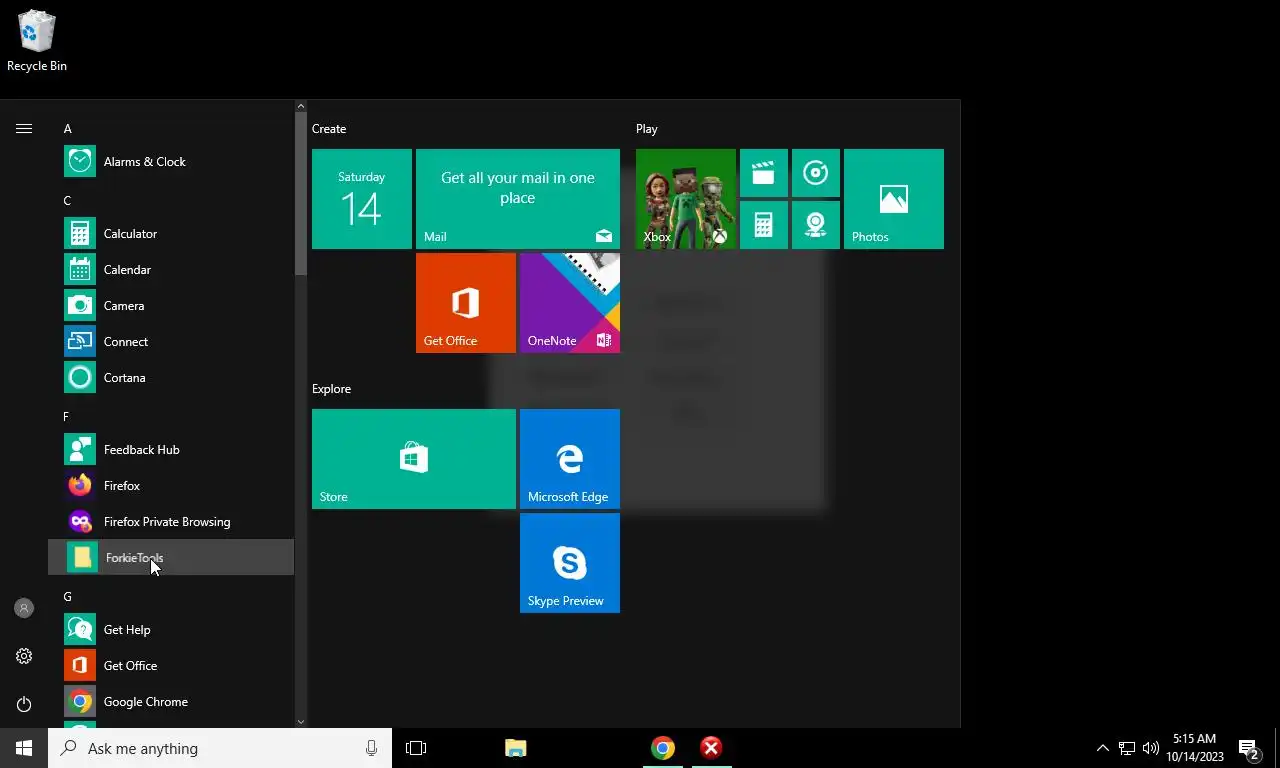Viewport: 1280px width, 768px height.
Task: Open the Saturday 14 calendar tile
Action: click(x=362, y=199)
